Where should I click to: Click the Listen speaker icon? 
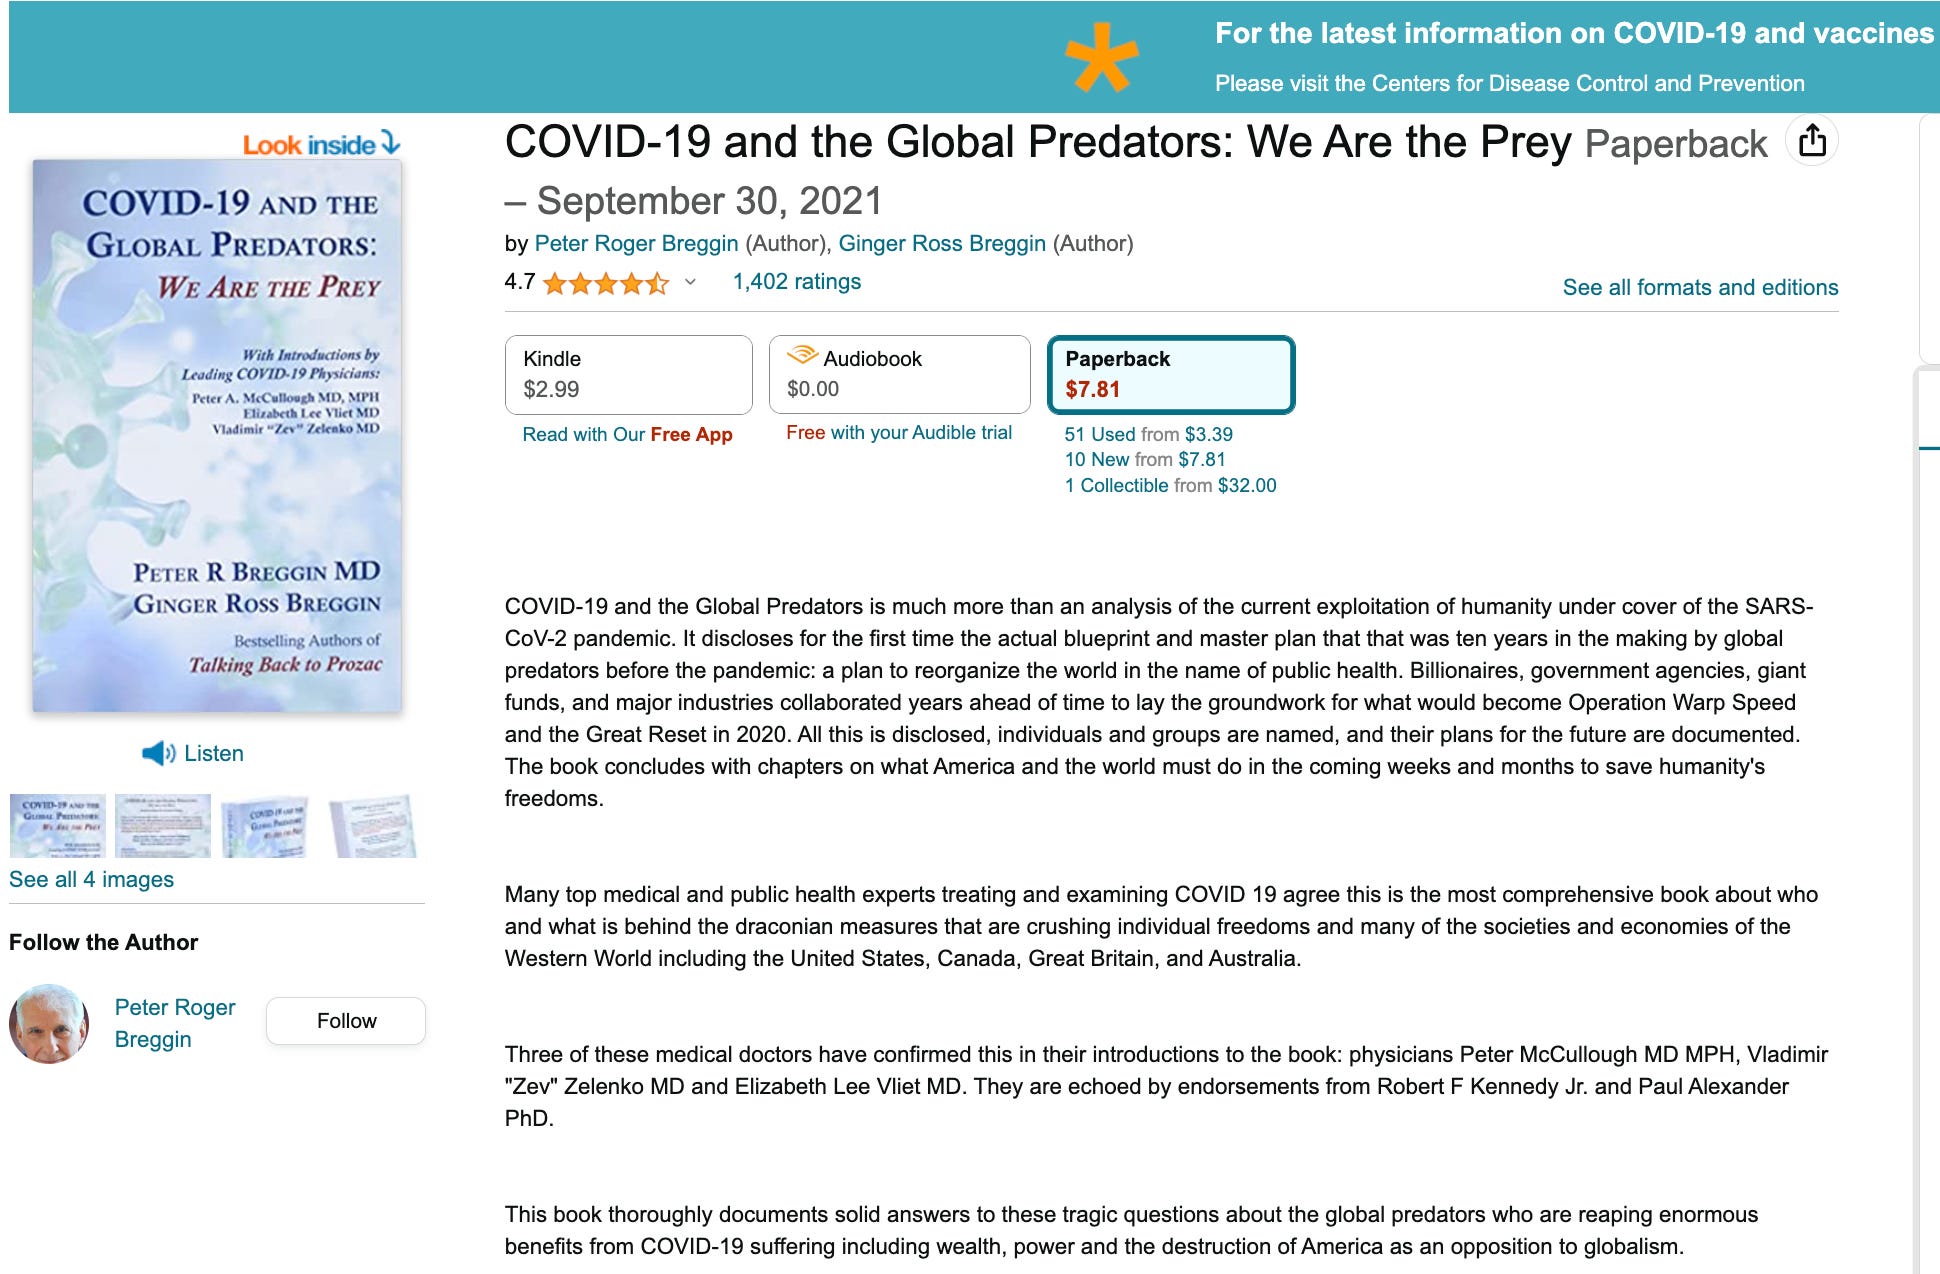point(158,754)
